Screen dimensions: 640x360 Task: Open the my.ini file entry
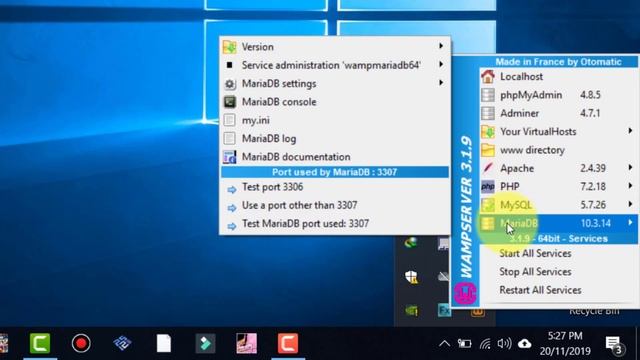(335, 120)
